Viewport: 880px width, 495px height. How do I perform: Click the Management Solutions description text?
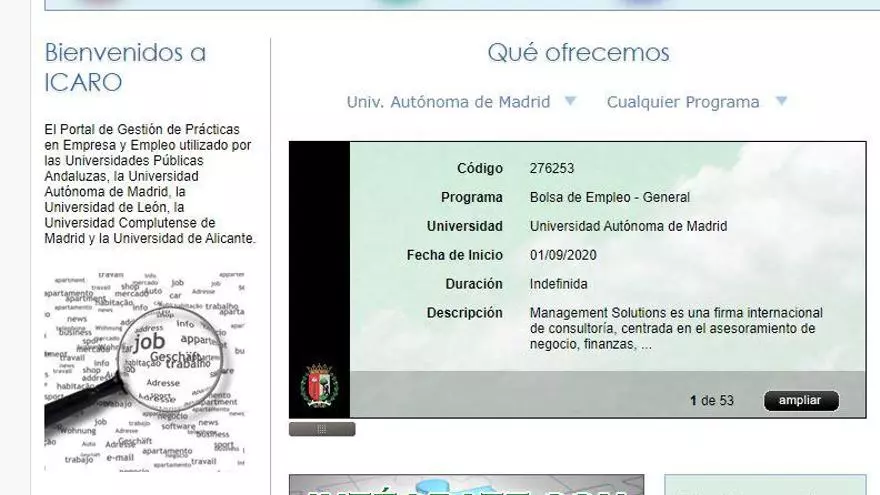tap(676, 329)
